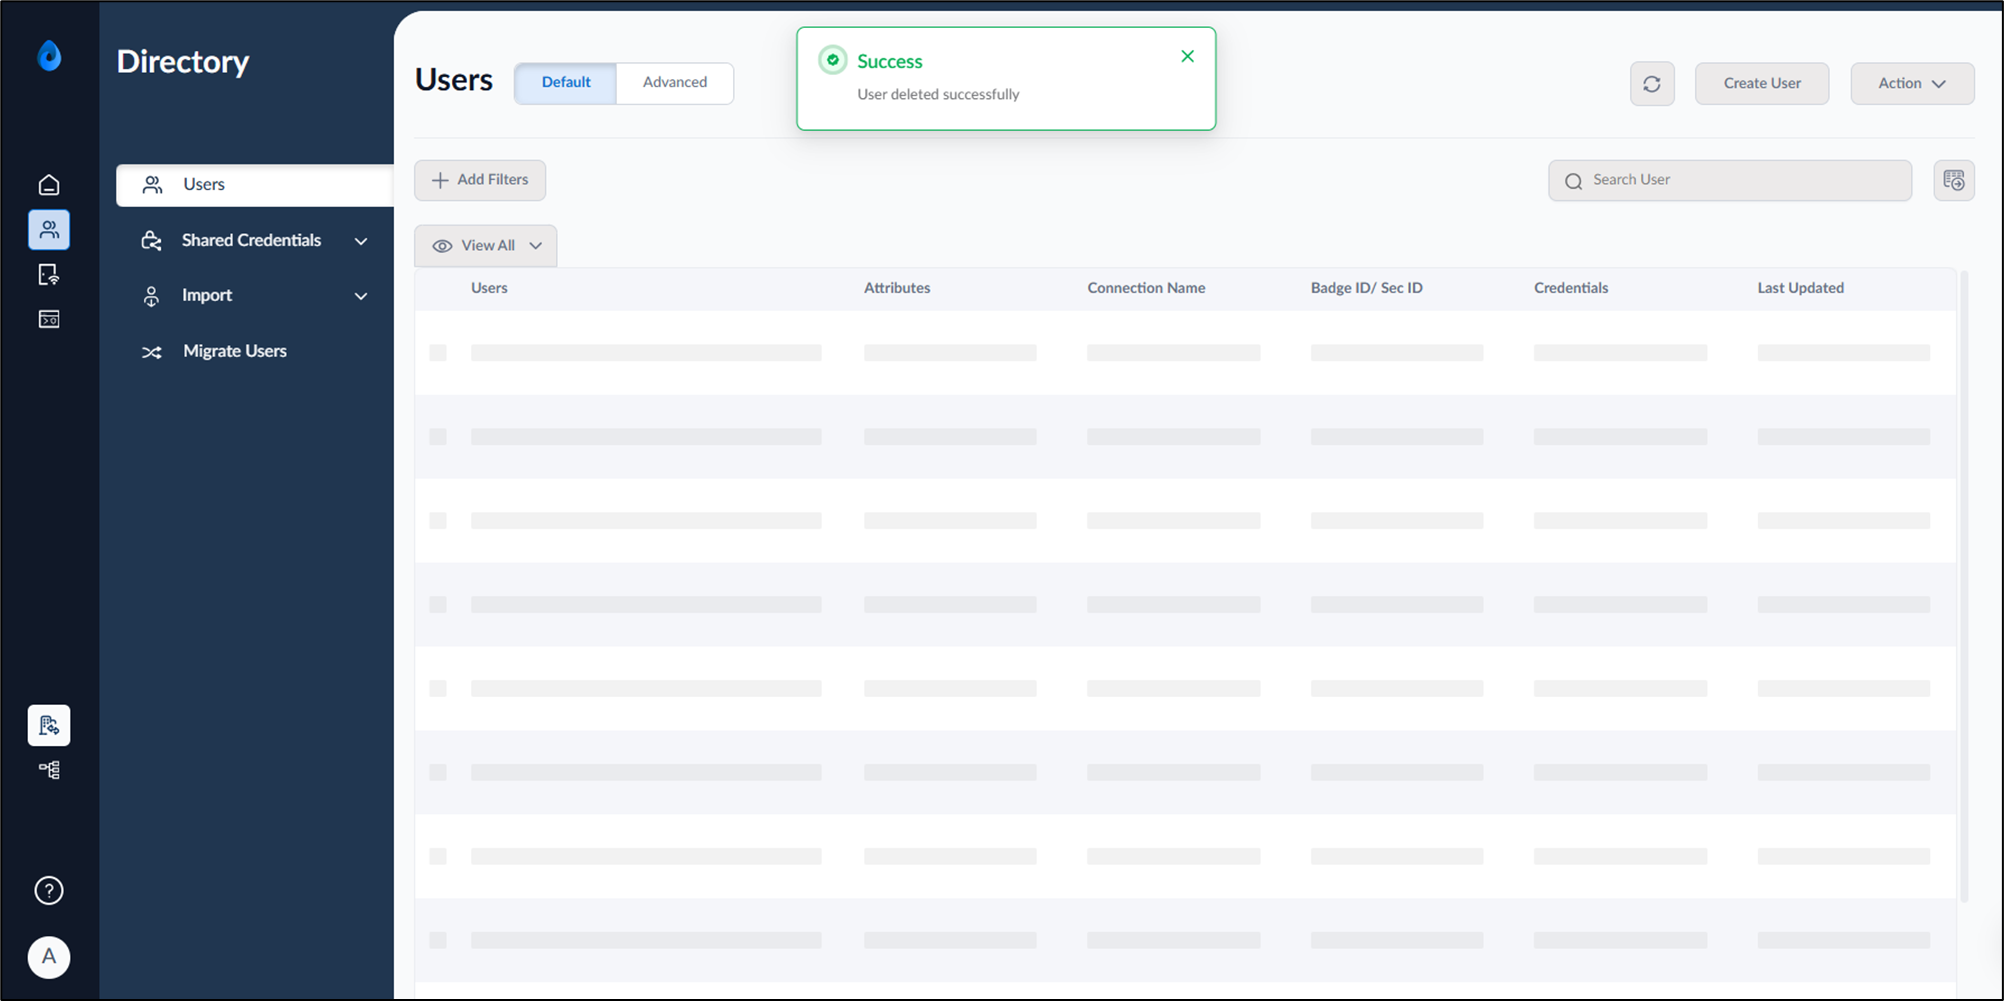Click the green success check icon
This screenshot has width=2004, height=1001.
click(833, 61)
